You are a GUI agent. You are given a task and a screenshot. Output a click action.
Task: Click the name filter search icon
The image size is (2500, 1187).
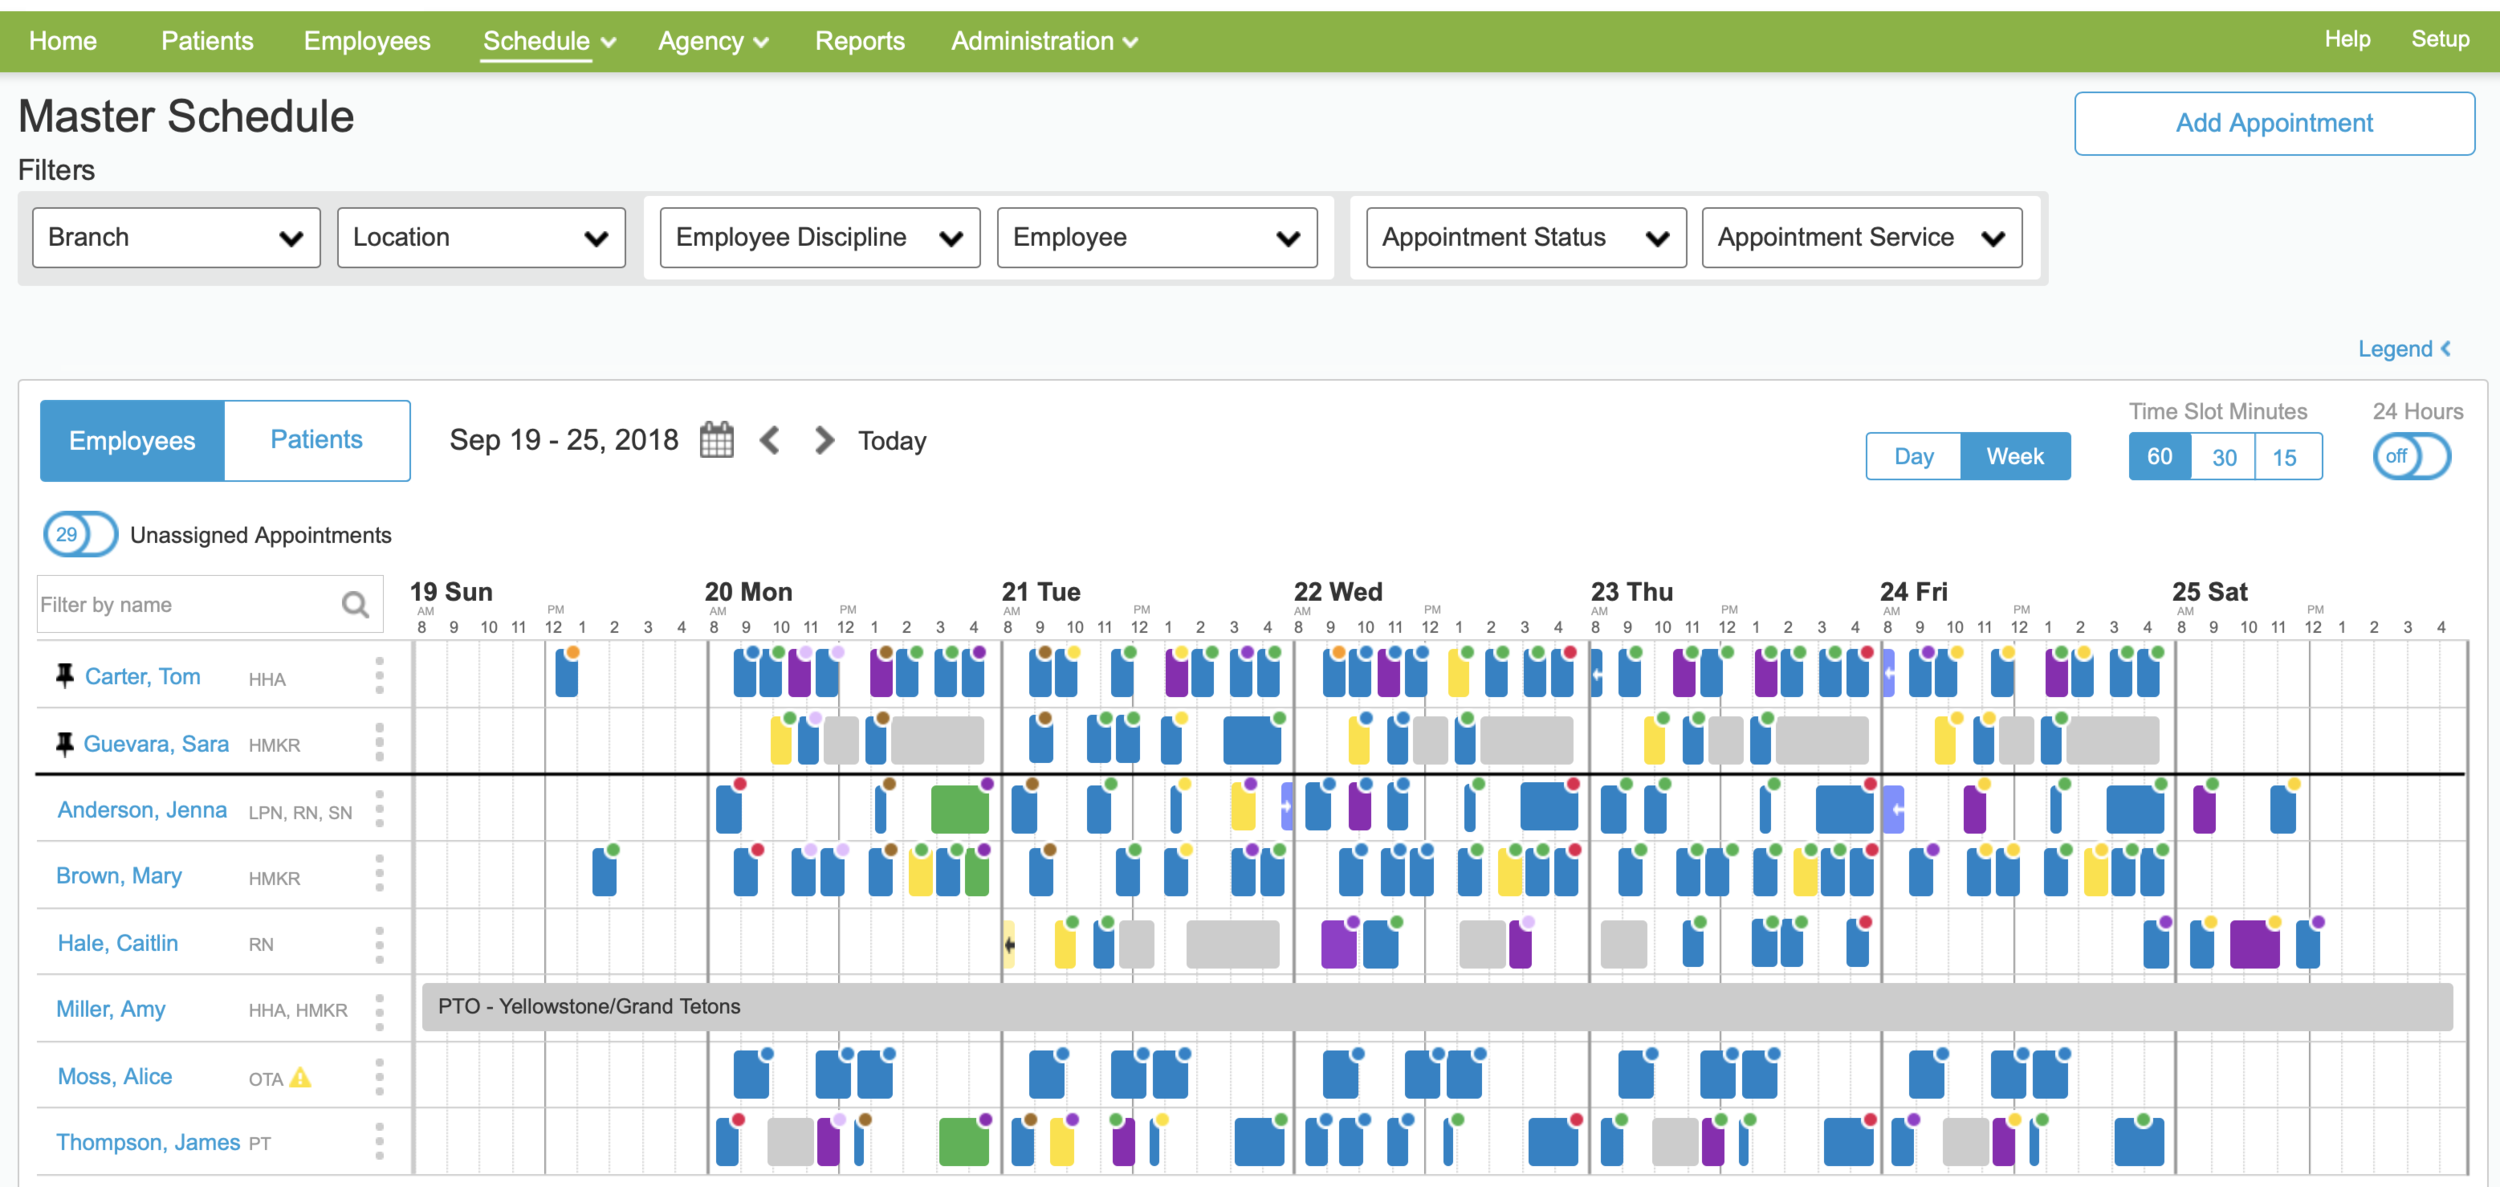pos(355,604)
